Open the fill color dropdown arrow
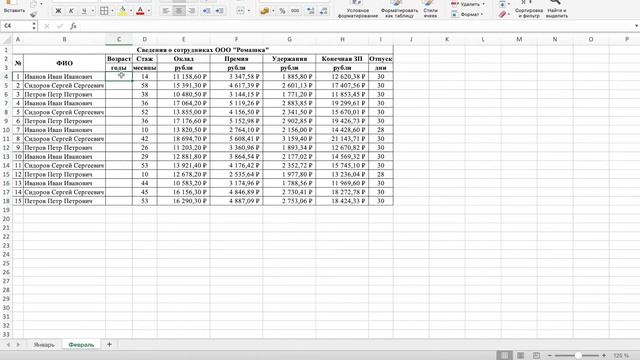 [x=131, y=11]
